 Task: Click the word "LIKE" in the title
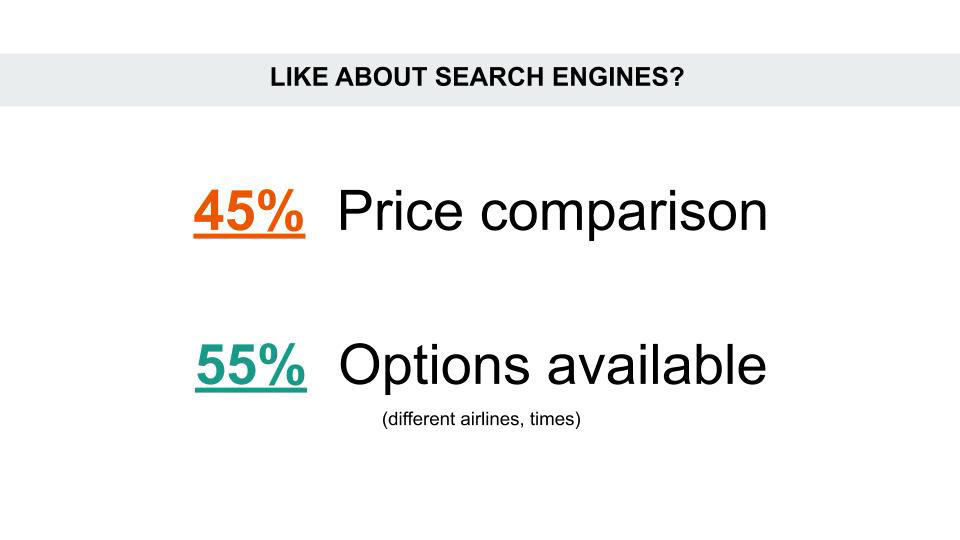click(x=291, y=79)
